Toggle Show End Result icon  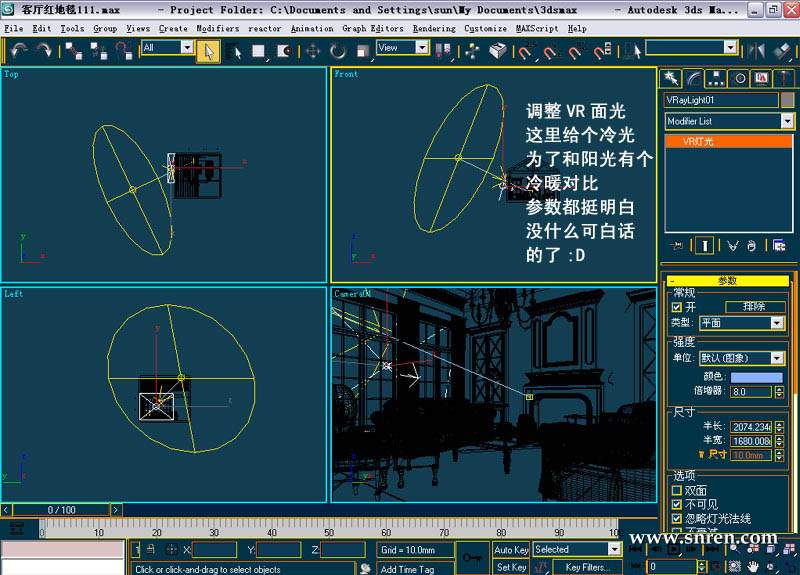tap(705, 246)
